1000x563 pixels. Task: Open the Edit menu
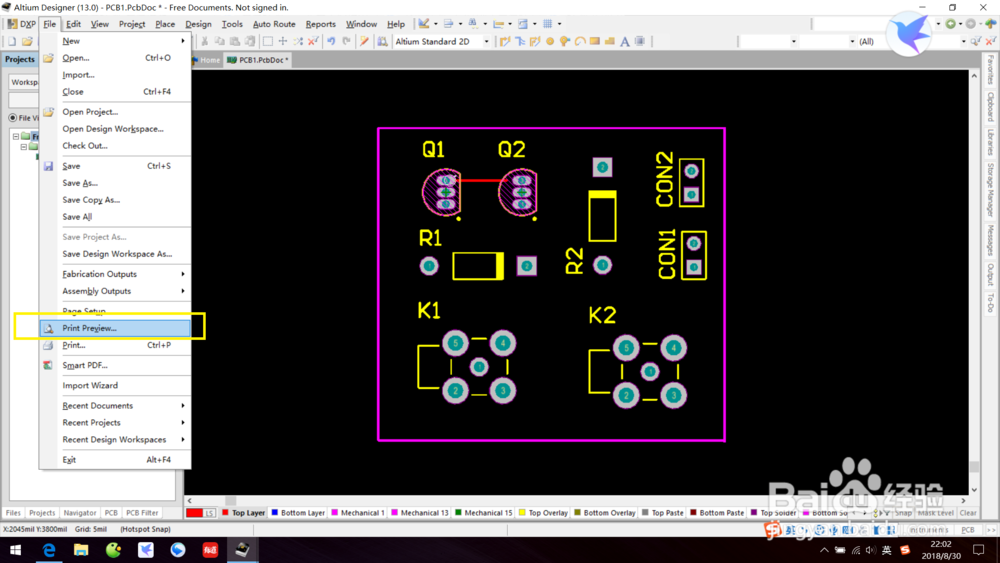coord(73,24)
